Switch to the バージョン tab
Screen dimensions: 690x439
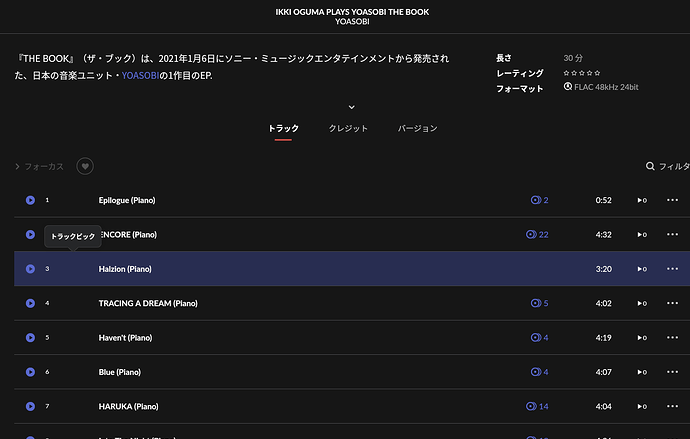pos(418,128)
